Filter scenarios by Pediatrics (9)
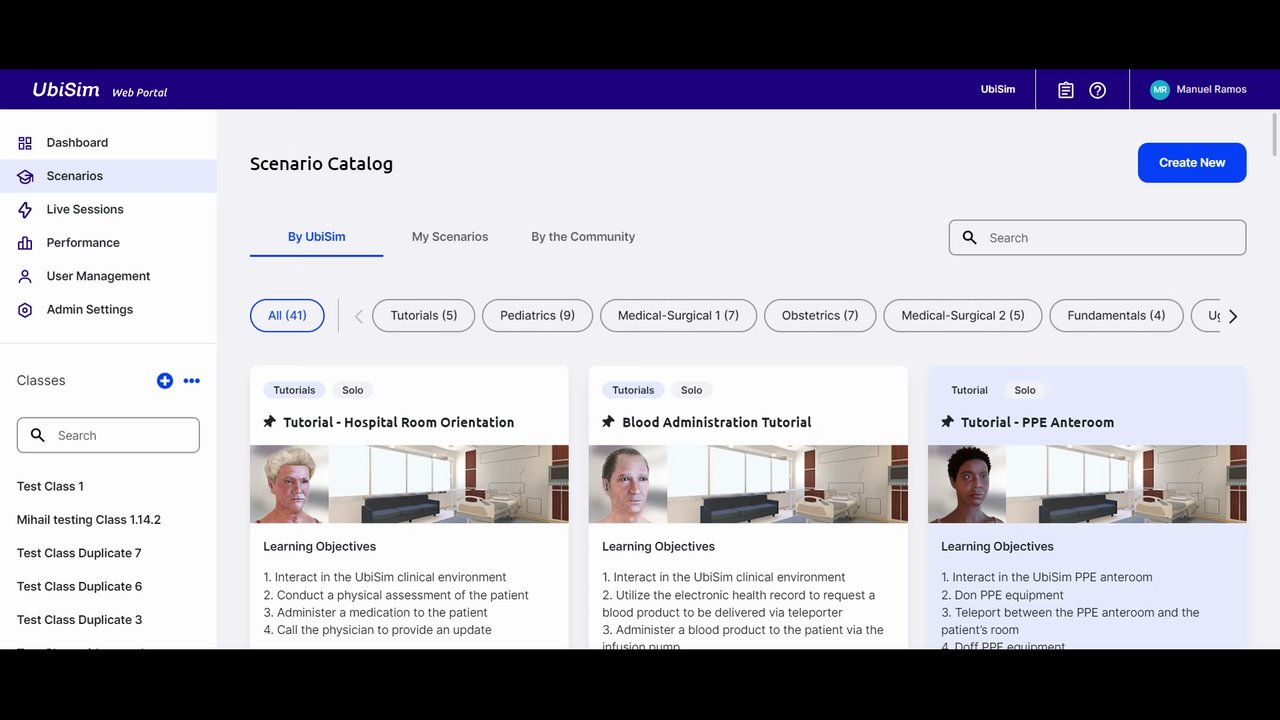The width and height of the screenshot is (1280, 720). point(538,315)
